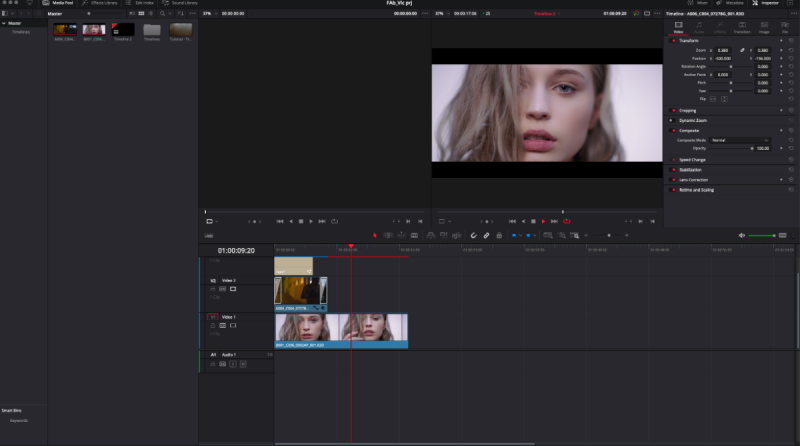Open the Composite Mode dropdown
800x446 pixels.
740,140
